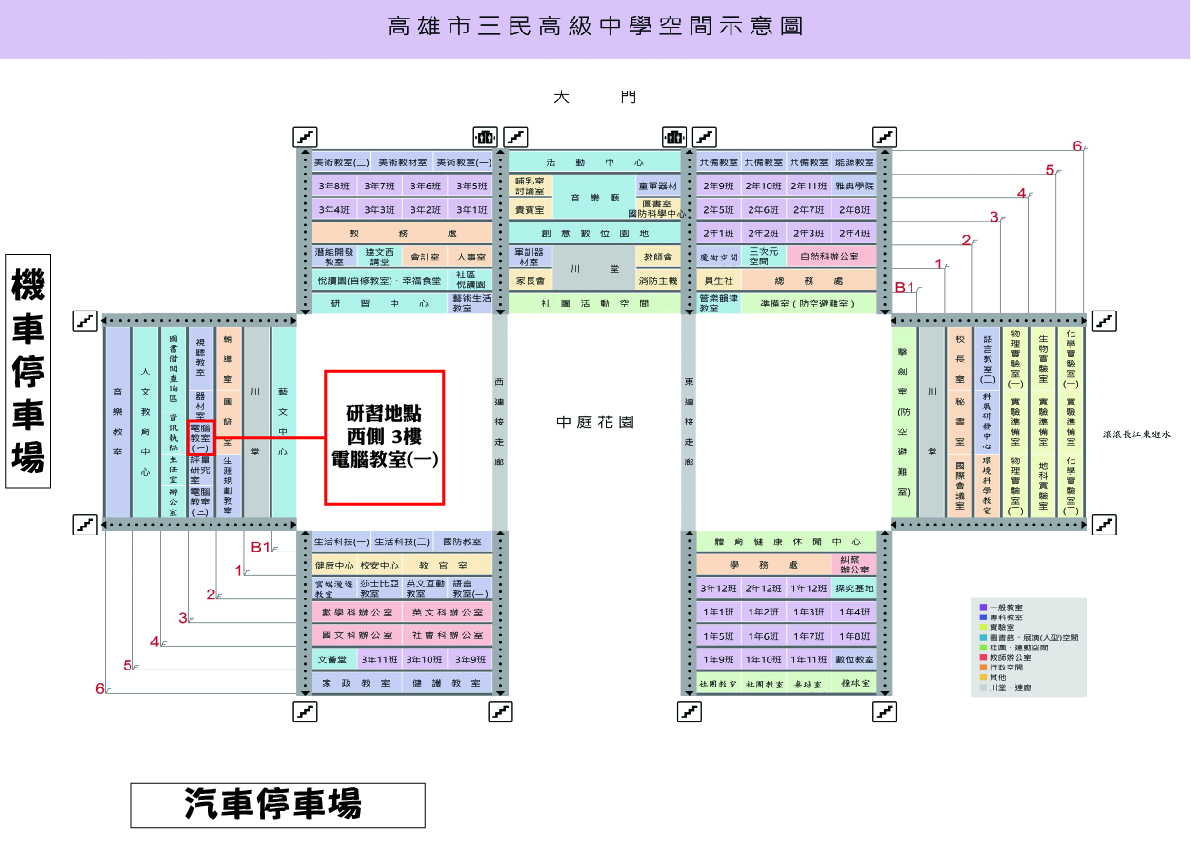Click the stairs icon below 健護教室
The width and height of the screenshot is (1191, 842).
click(500, 711)
